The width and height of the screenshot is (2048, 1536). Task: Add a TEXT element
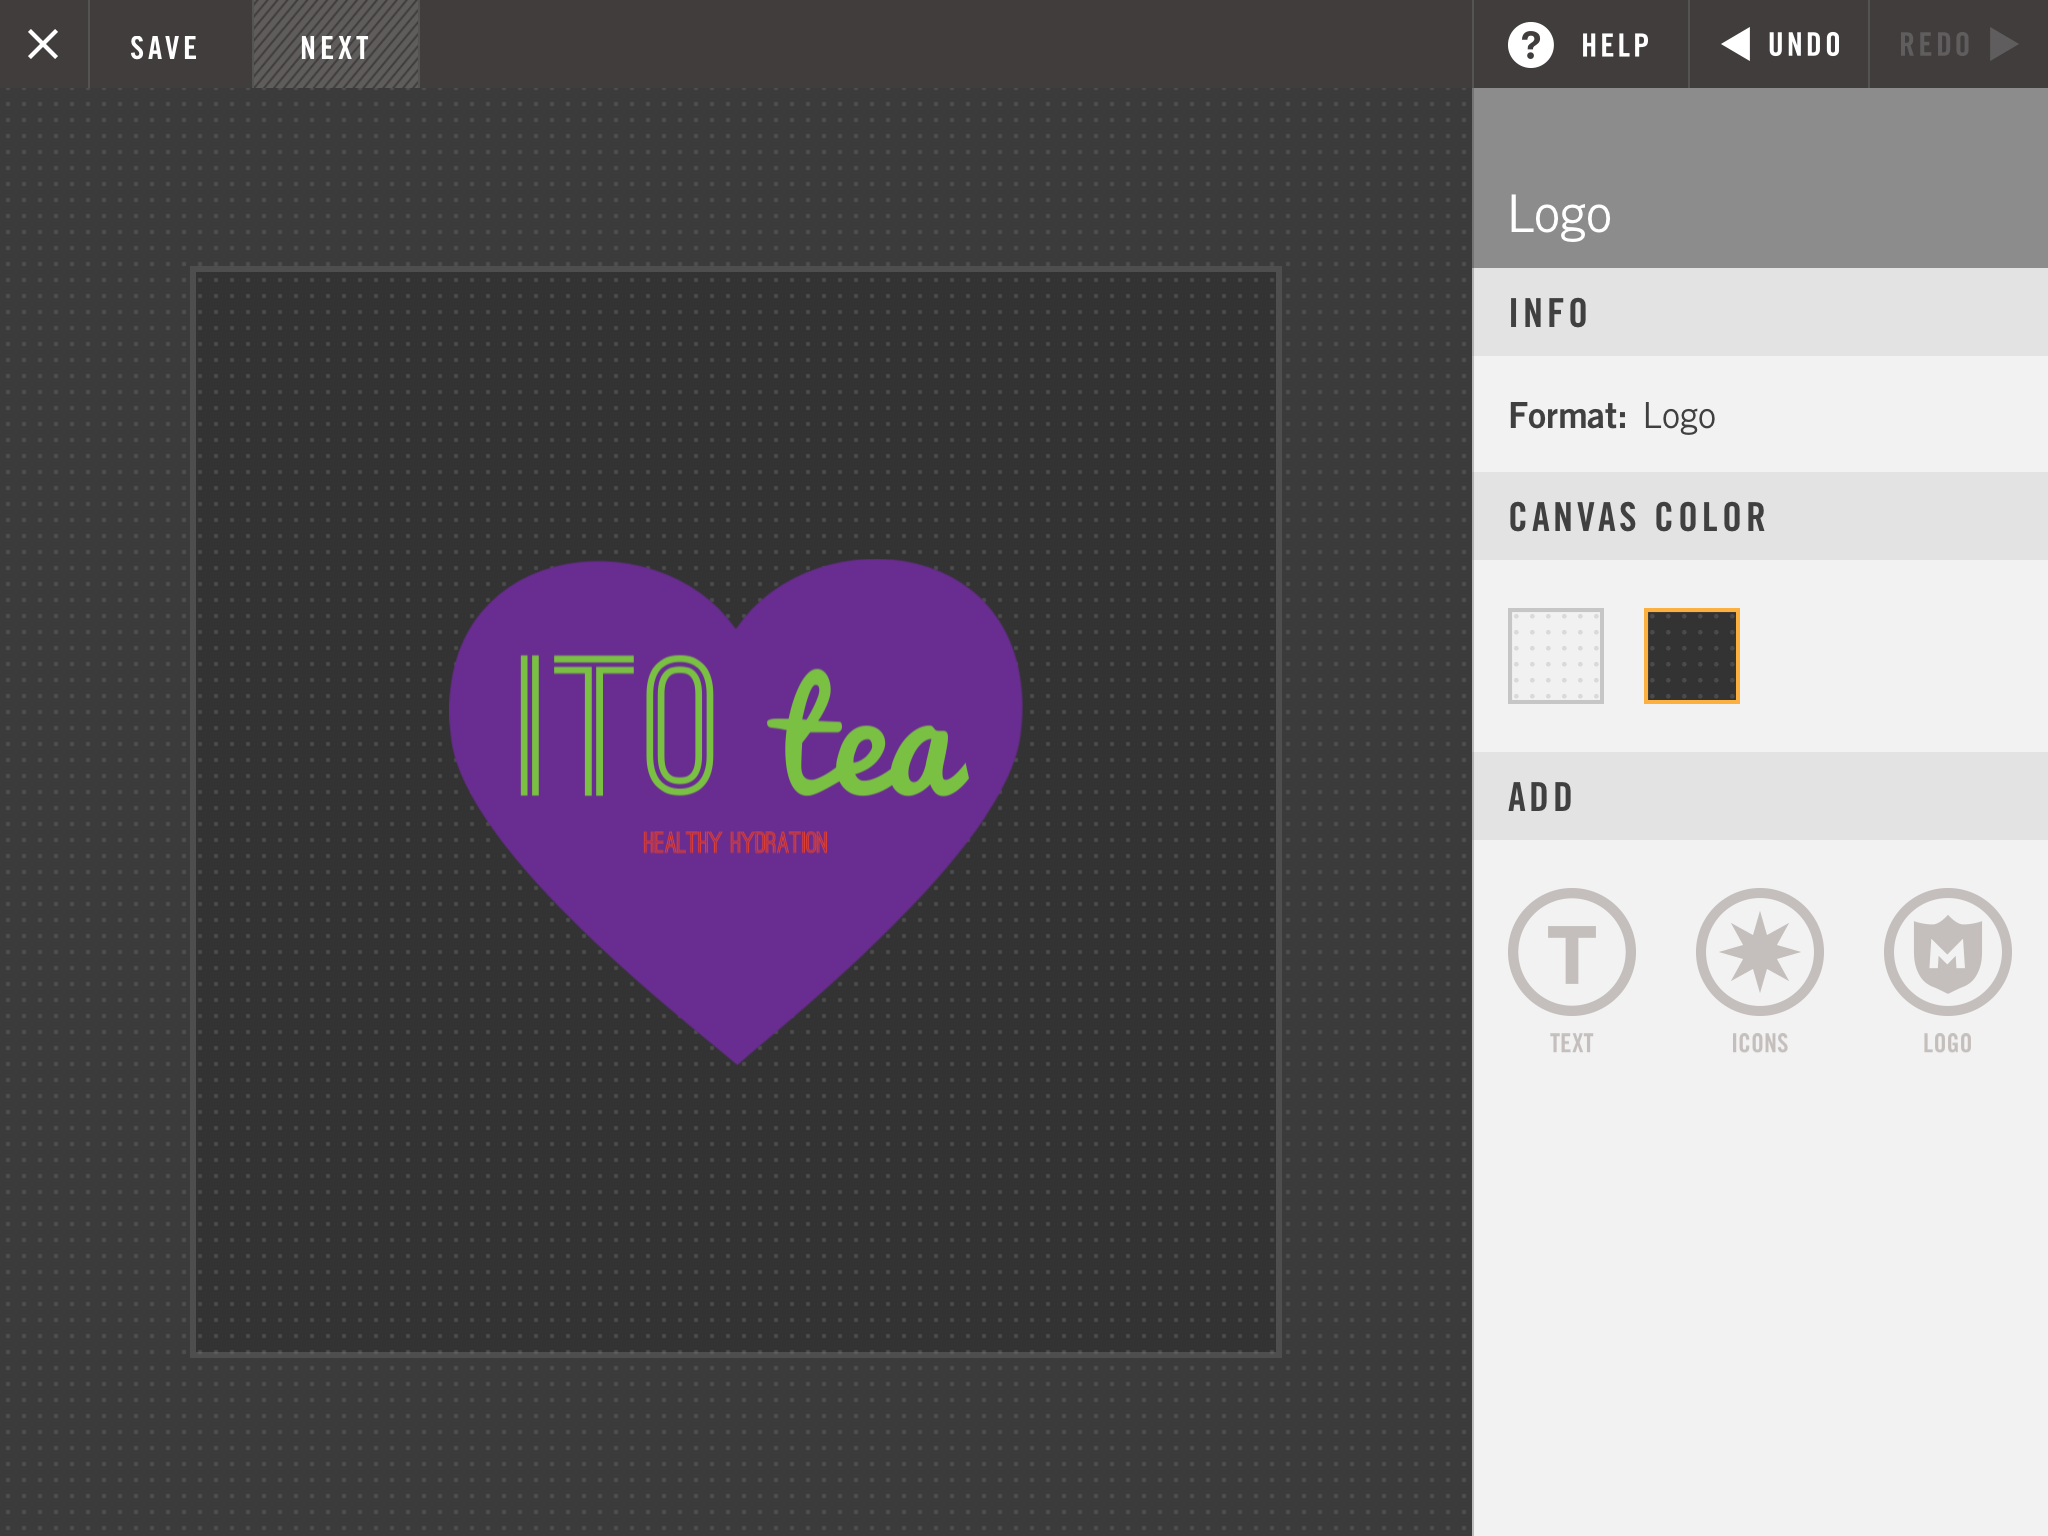pyautogui.click(x=1571, y=952)
